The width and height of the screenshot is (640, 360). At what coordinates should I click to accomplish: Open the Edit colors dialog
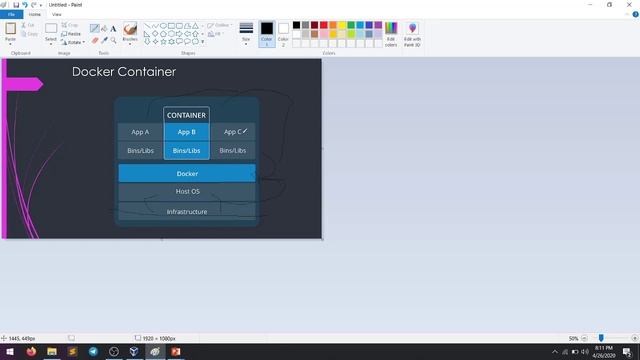coord(391,34)
